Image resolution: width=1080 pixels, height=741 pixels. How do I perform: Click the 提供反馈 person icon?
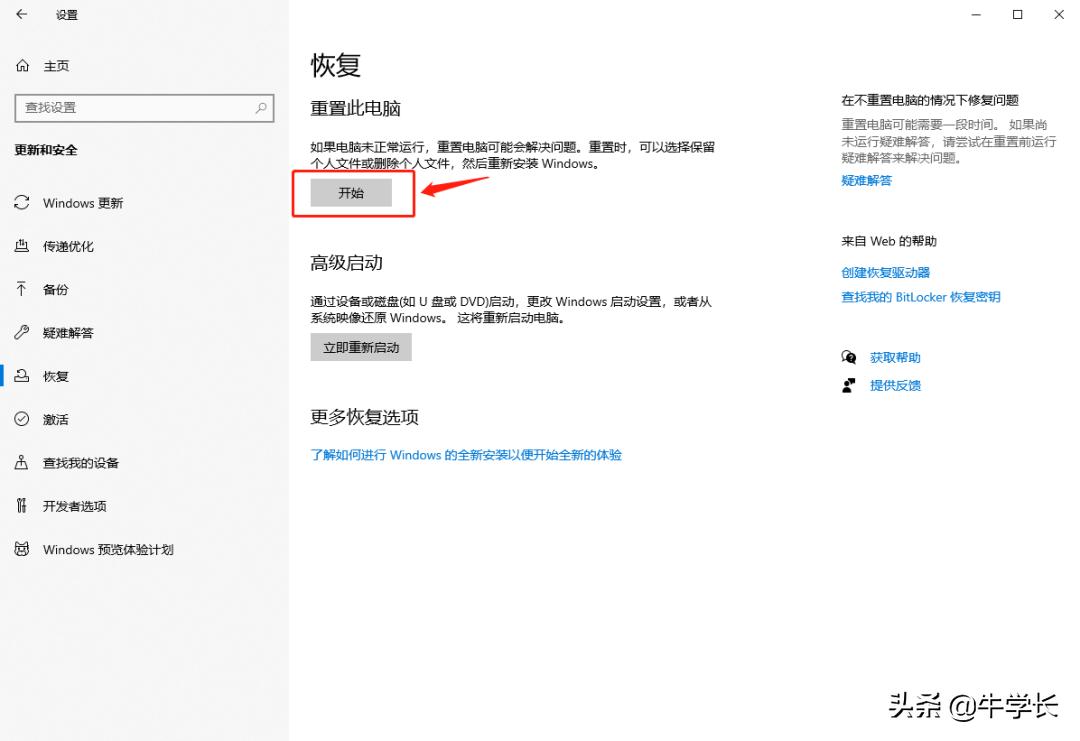pos(848,385)
